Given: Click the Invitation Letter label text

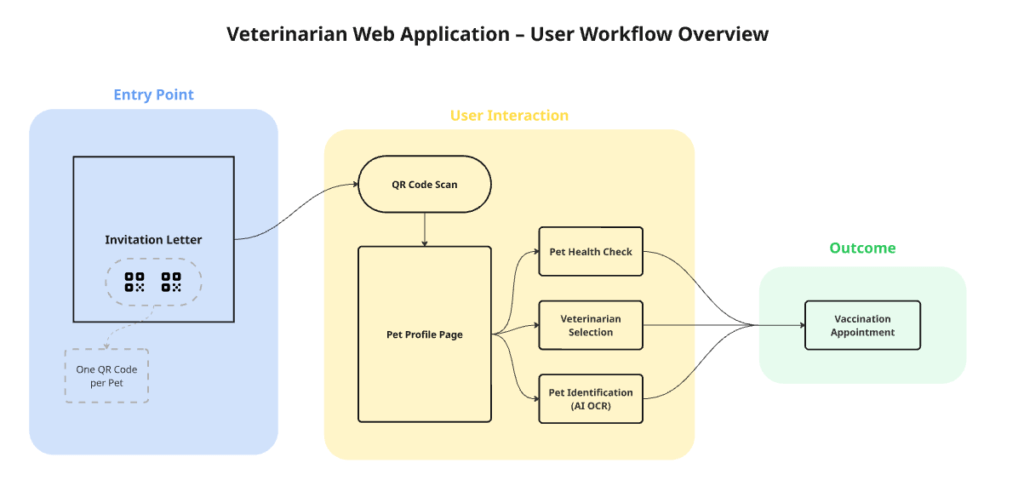Looking at the screenshot, I should pyautogui.click(x=153, y=240).
